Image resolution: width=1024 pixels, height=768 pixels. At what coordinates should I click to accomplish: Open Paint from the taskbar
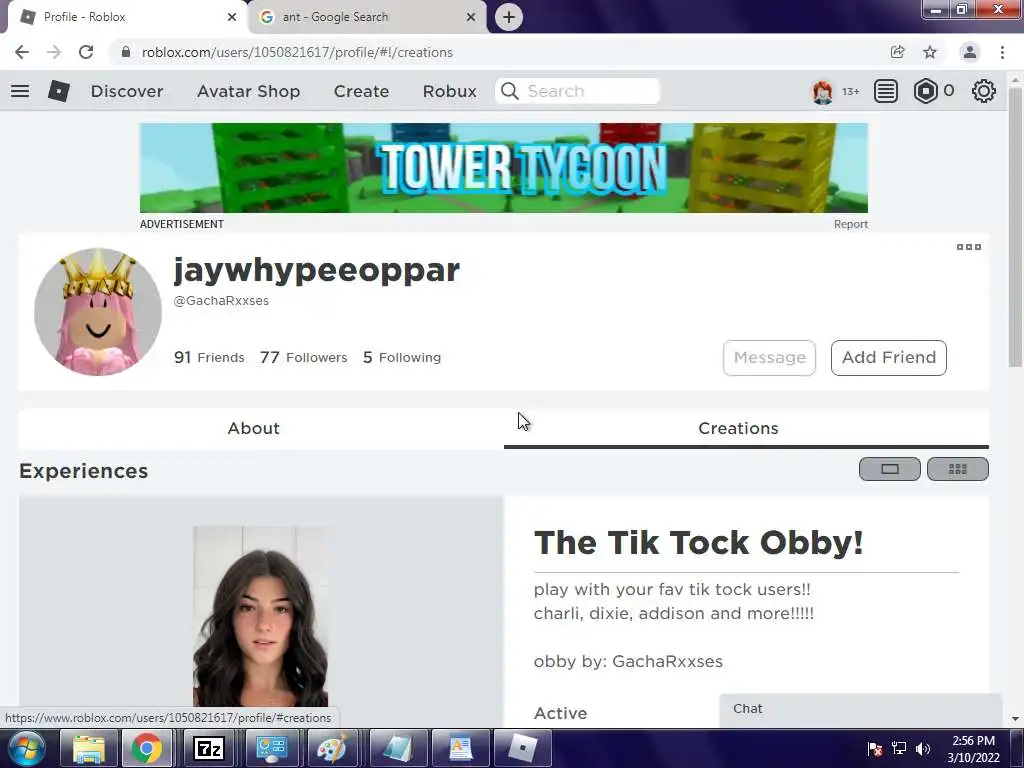tap(332, 748)
